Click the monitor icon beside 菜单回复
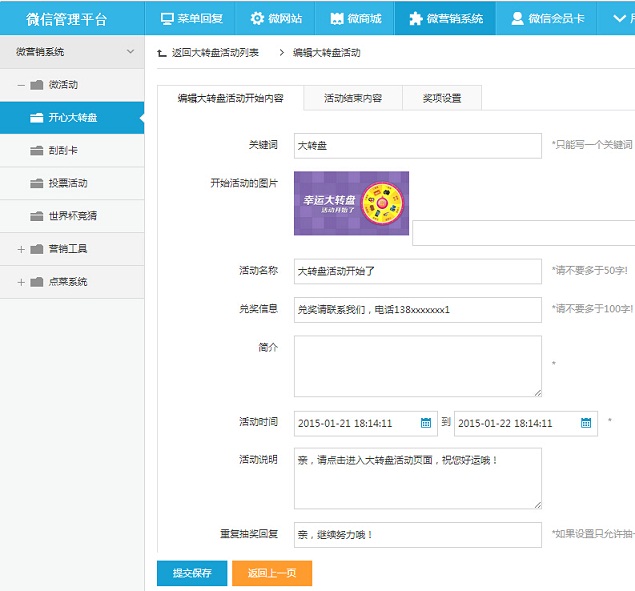This screenshot has height=591, width=635. [166, 19]
